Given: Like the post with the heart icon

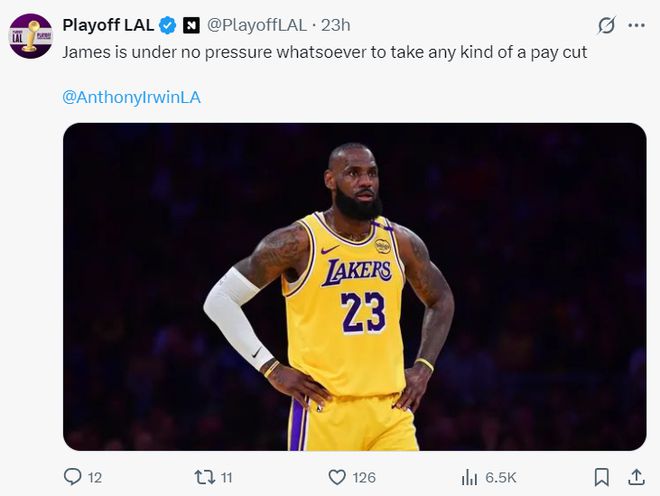Looking at the screenshot, I should [x=337, y=477].
